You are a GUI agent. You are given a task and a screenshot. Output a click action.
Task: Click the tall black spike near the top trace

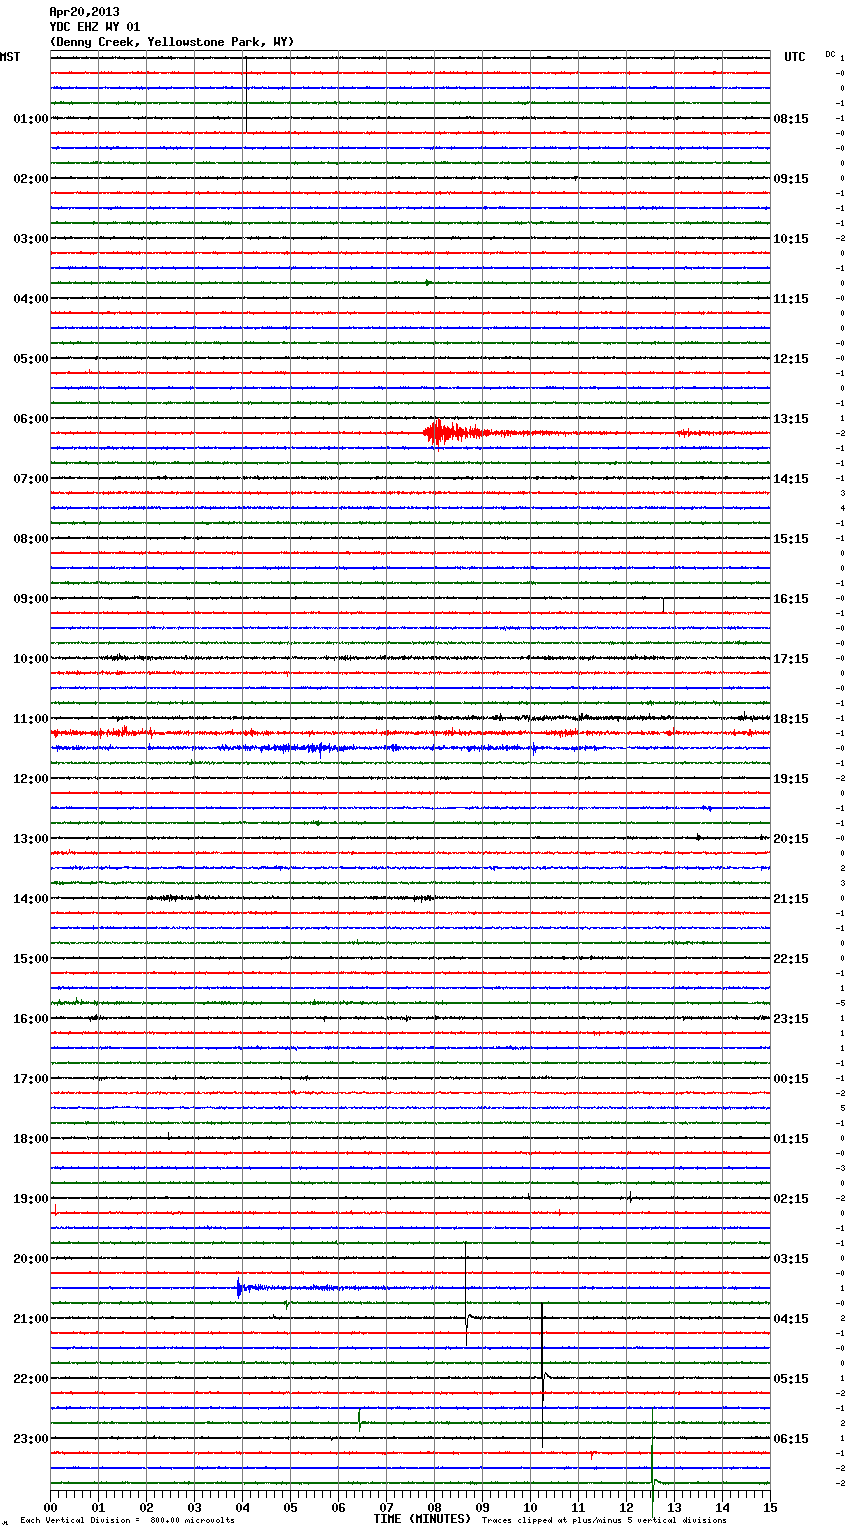click(246, 94)
